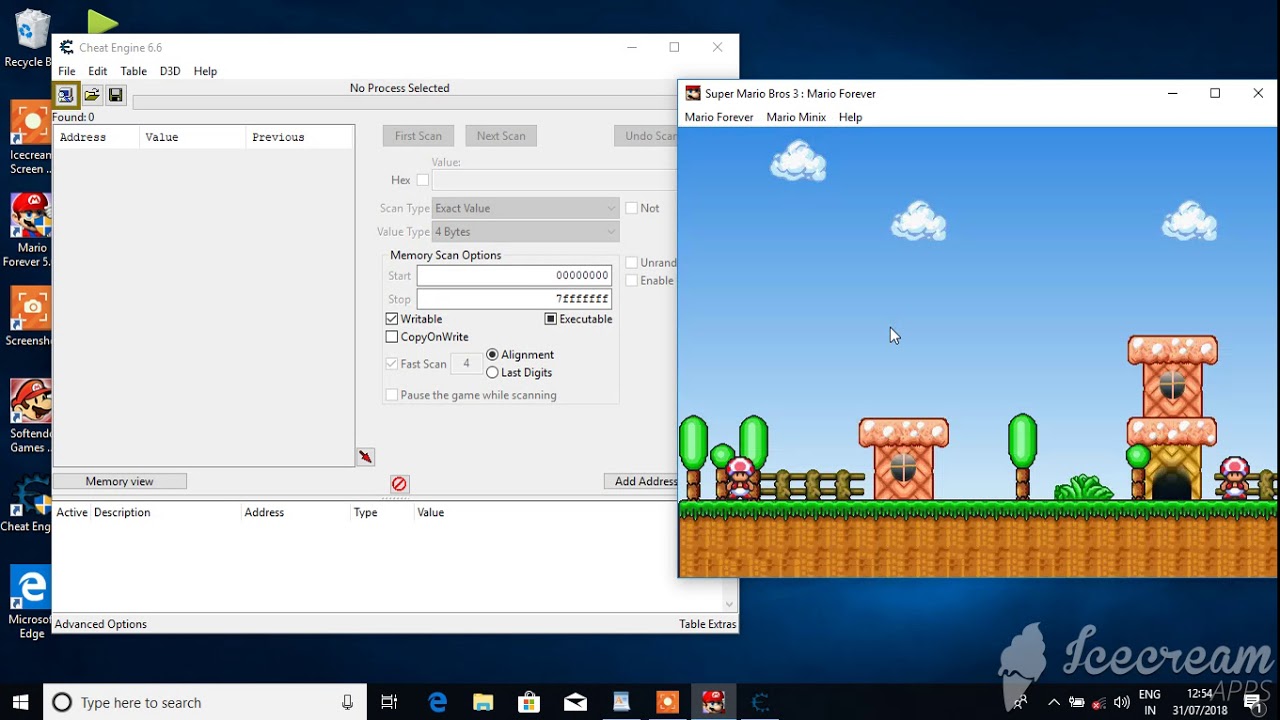Viewport: 1280px width, 720px height.
Task: Click the Stop address input field
Action: 514,299
